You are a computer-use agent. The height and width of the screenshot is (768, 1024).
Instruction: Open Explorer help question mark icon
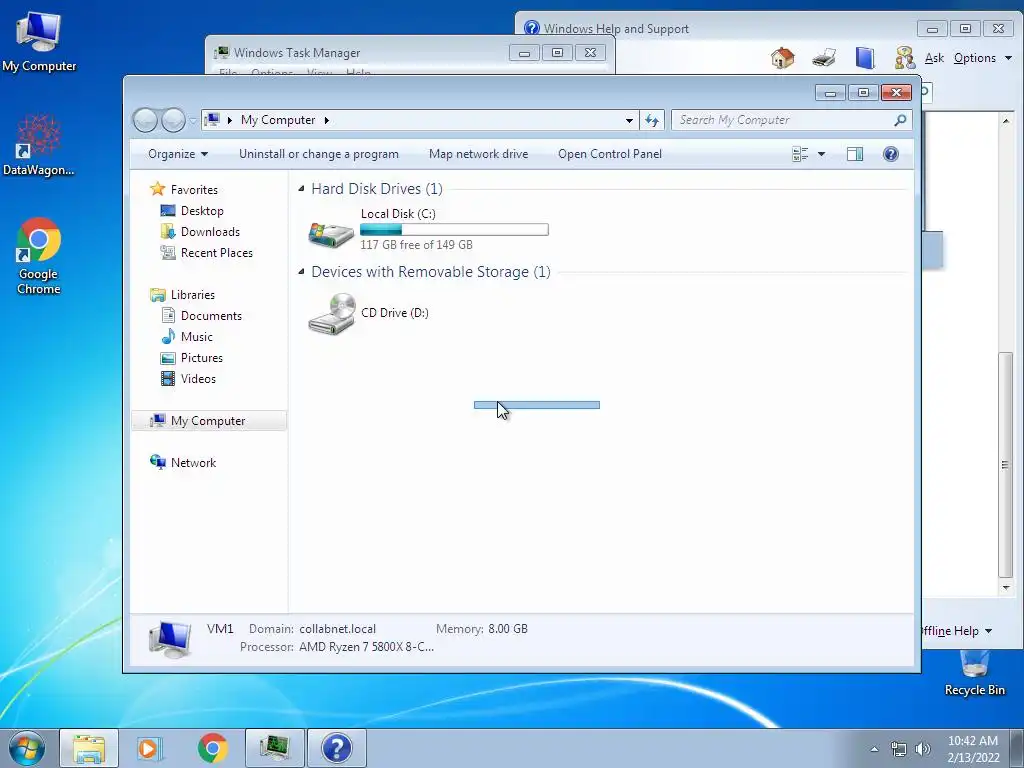click(891, 154)
